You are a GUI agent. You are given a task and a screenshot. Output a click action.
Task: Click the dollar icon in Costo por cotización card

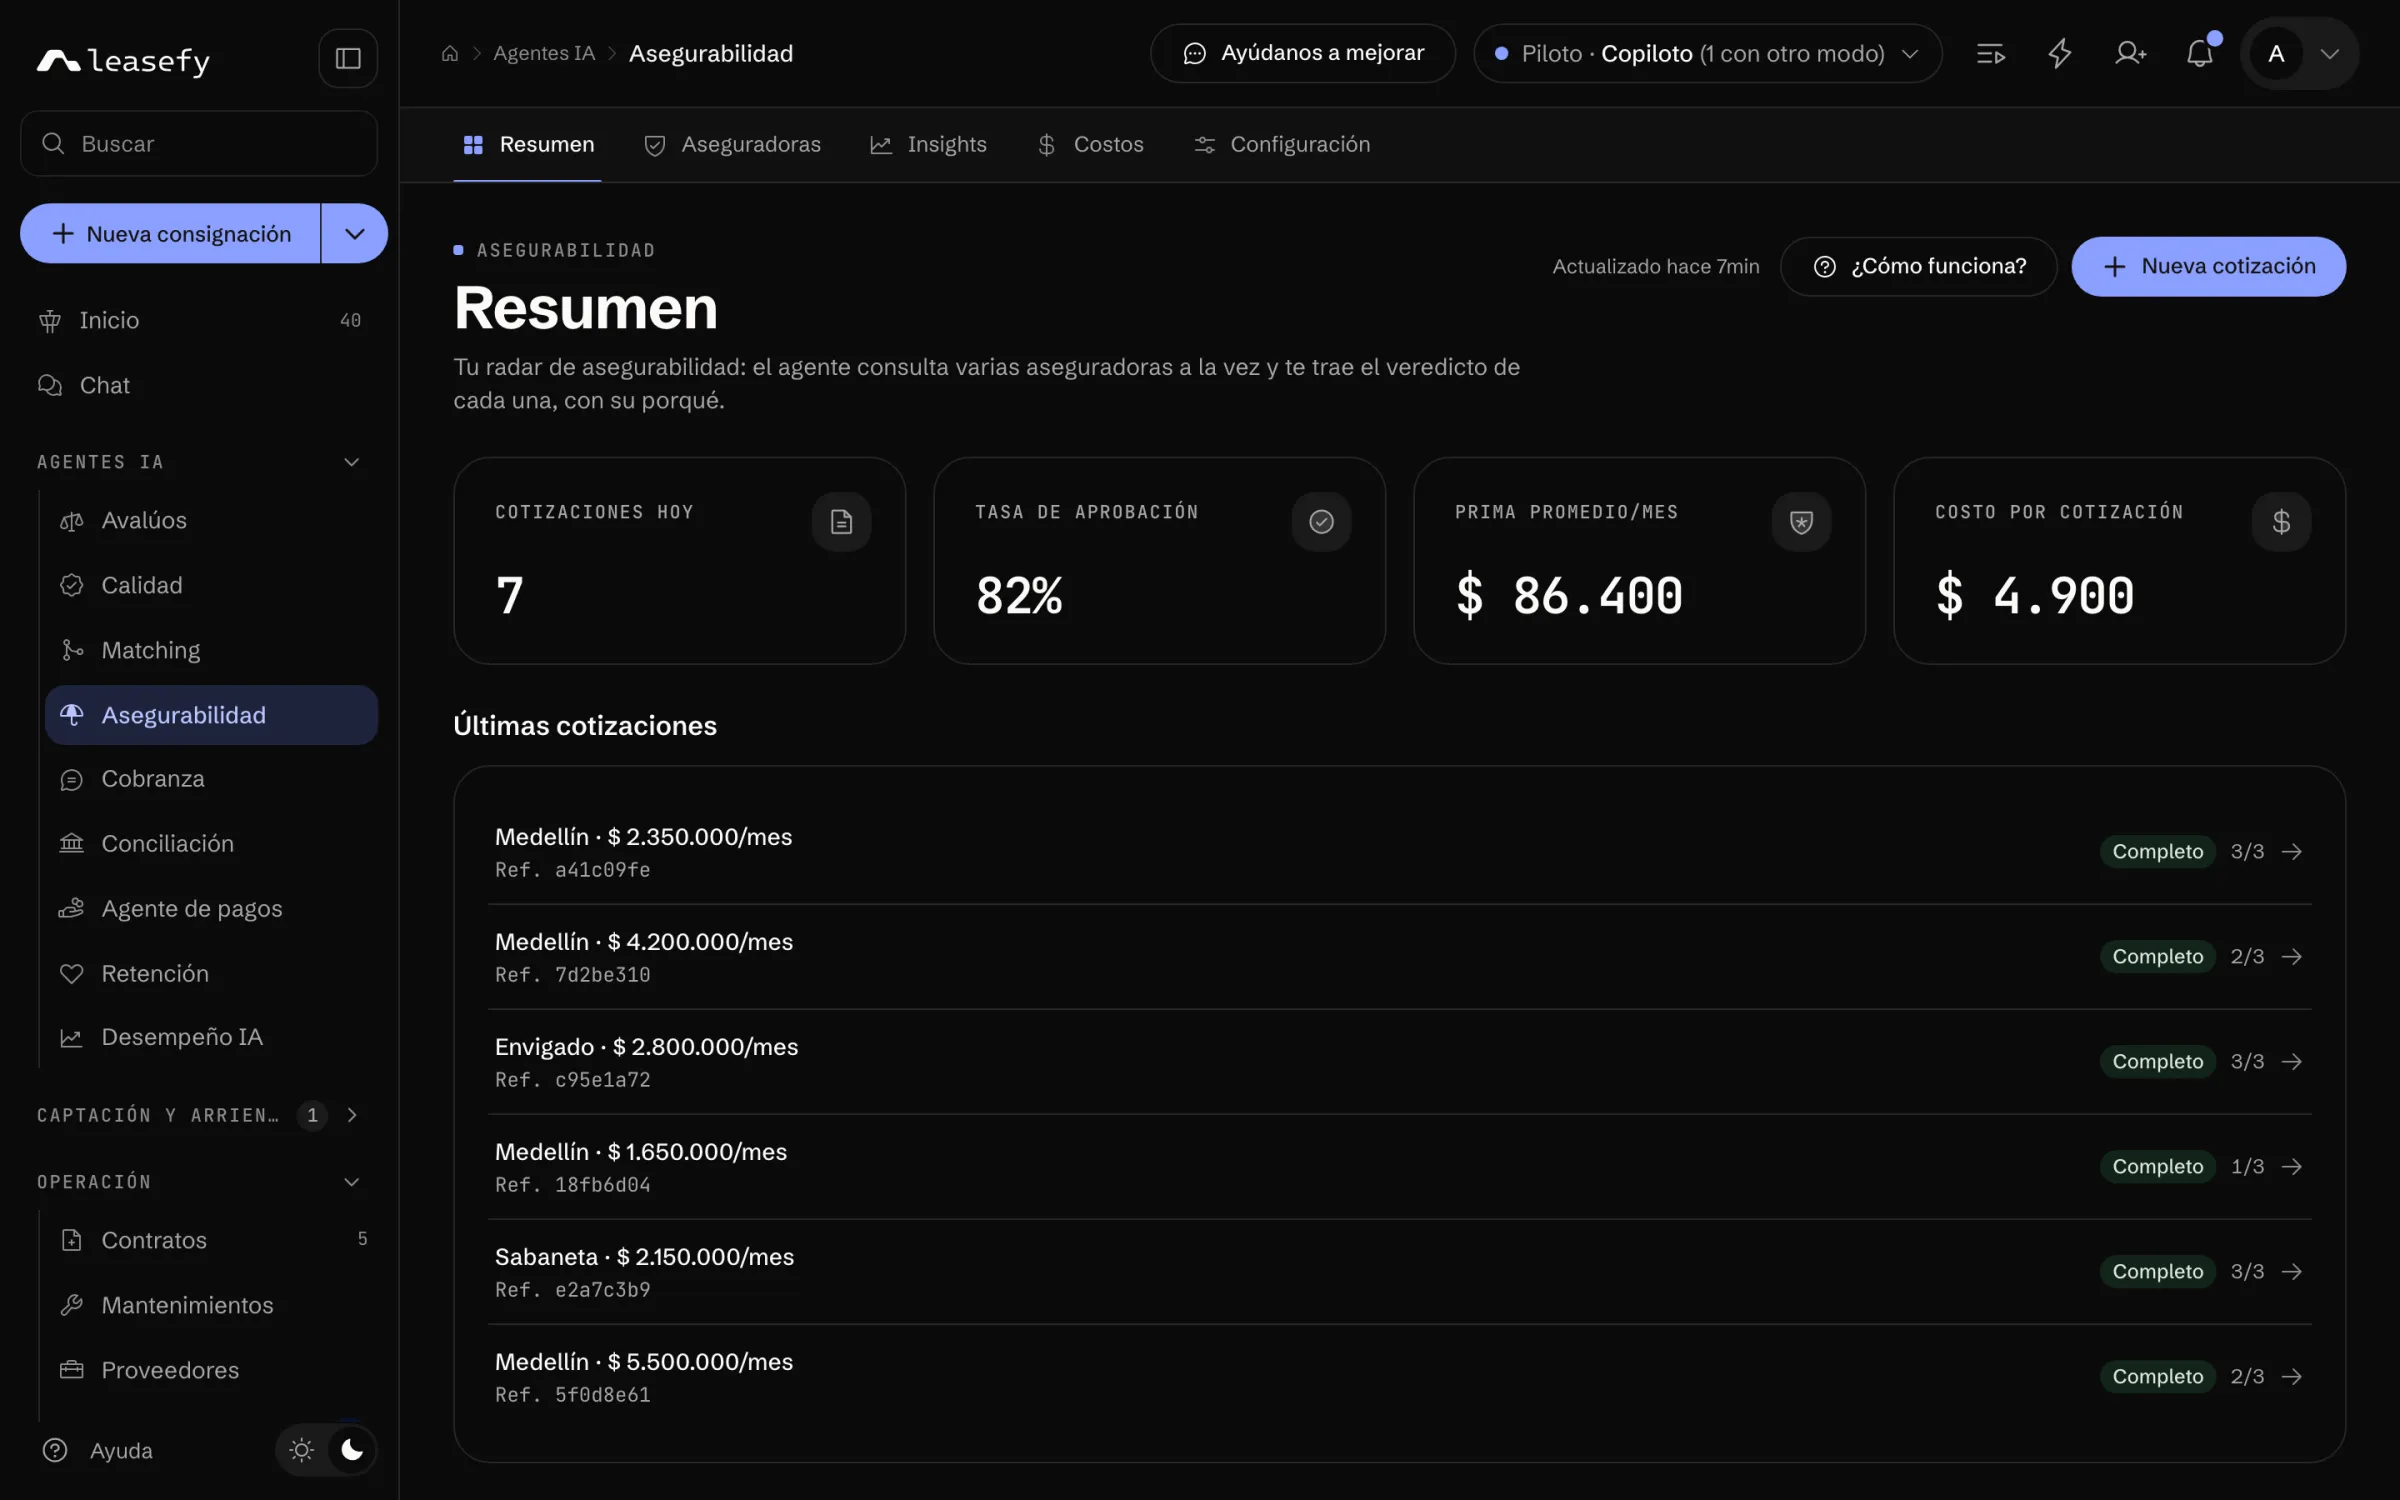pos(2281,521)
